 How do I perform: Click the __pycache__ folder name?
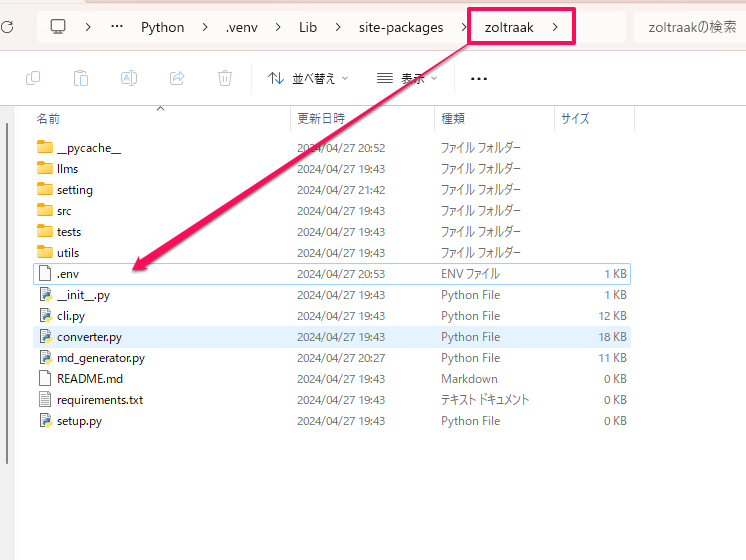click(89, 148)
